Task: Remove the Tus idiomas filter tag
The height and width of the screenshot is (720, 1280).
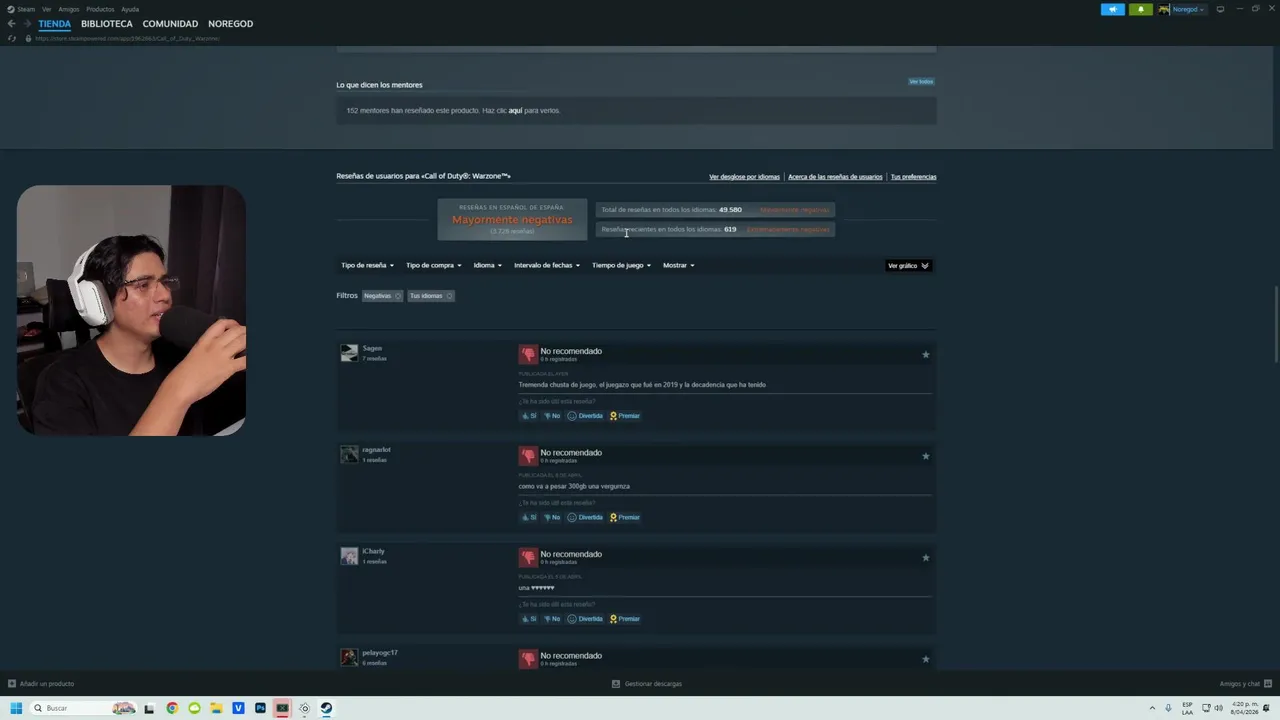Action: [x=449, y=296]
